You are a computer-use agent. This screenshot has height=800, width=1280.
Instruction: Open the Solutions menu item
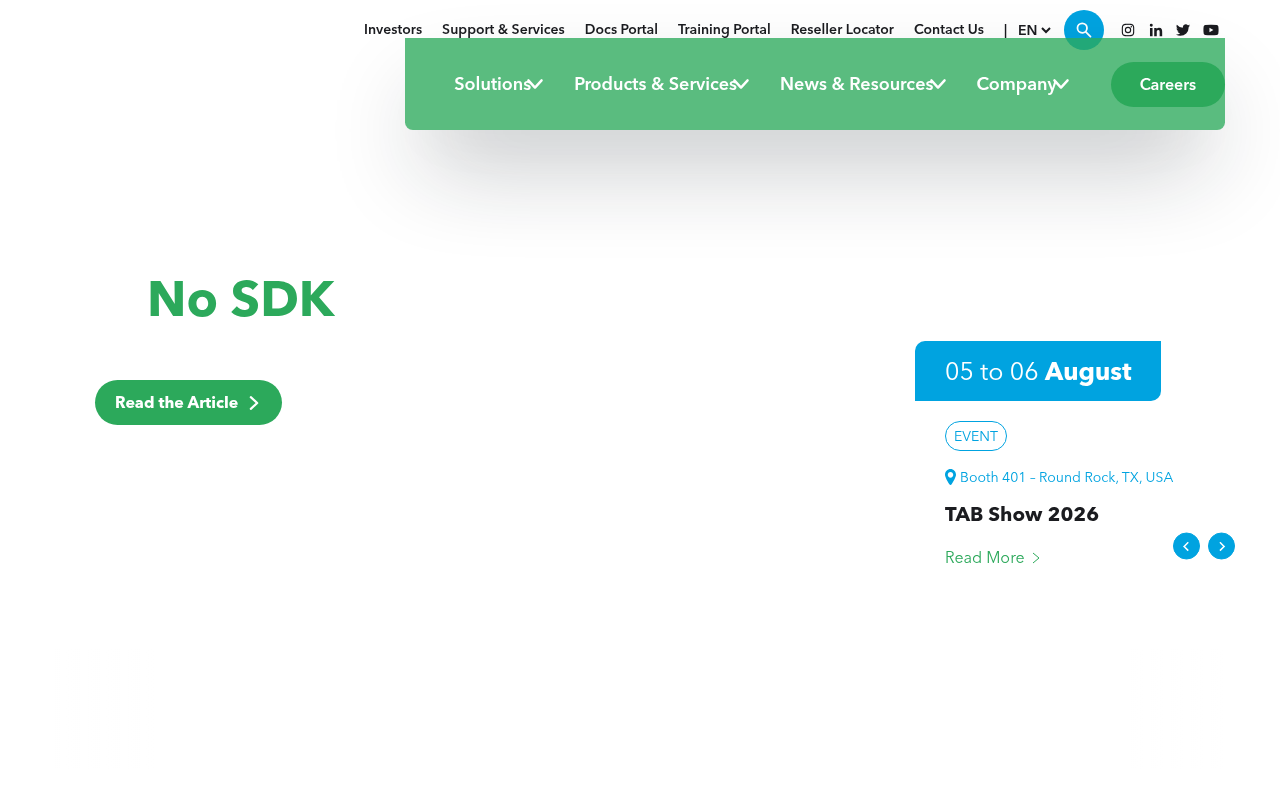pyautogui.click(x=492, y=84)
